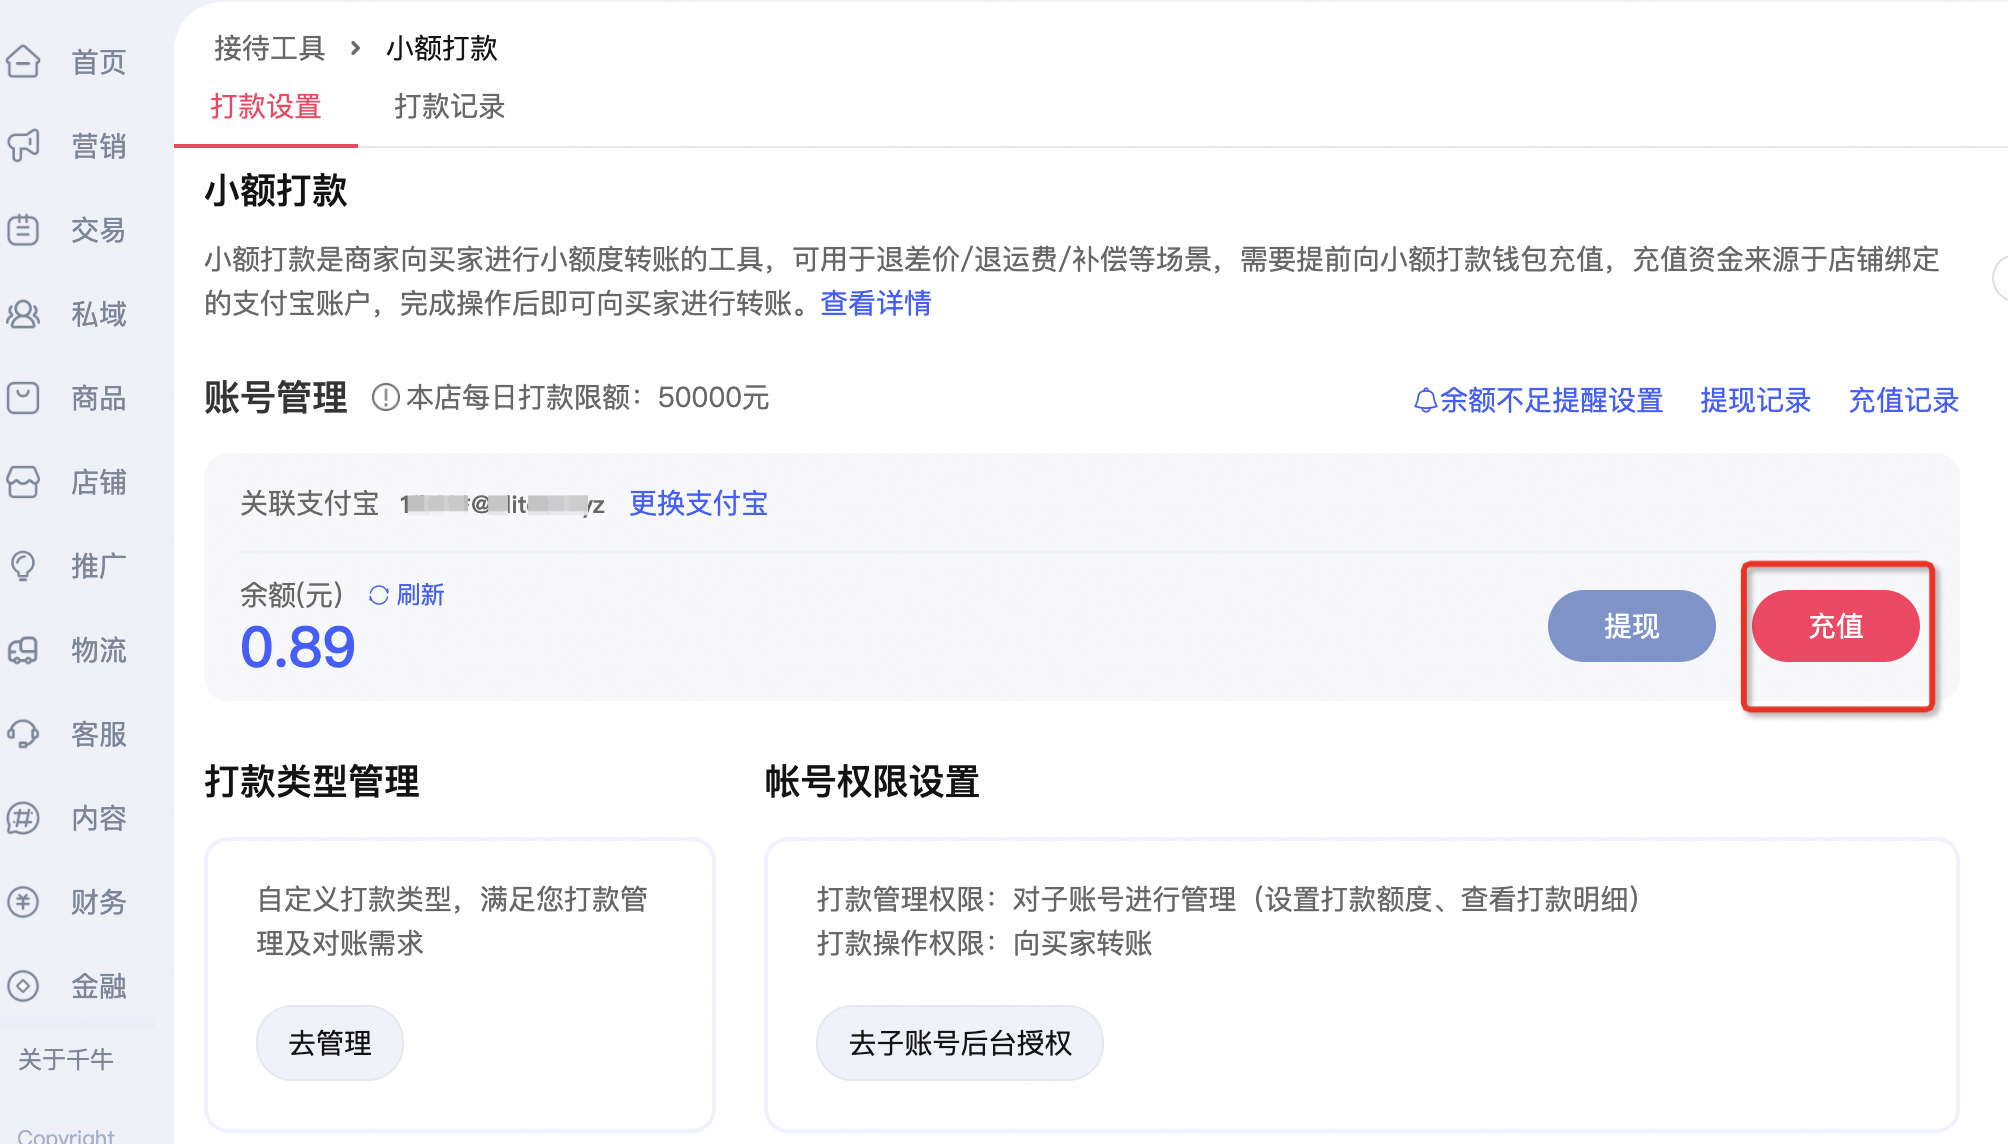Open the 店铺 sidebar label
2008x1144 pixels.
99,482
